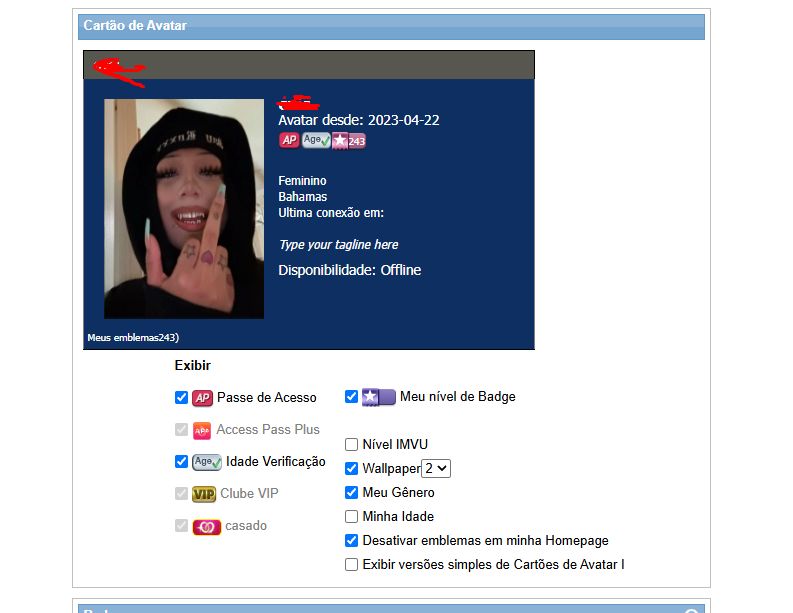793x613 pixels.
Task: Click the Access Pass Plus icon
Action: (x=202, y=430)
